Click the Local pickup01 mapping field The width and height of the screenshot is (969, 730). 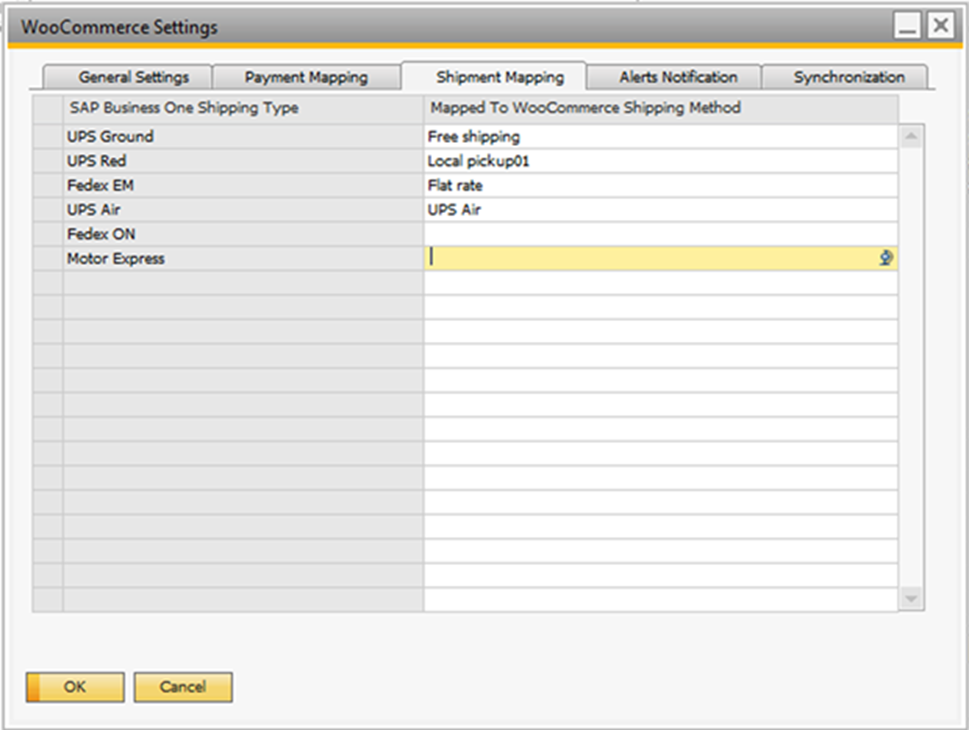coord(660,161)
